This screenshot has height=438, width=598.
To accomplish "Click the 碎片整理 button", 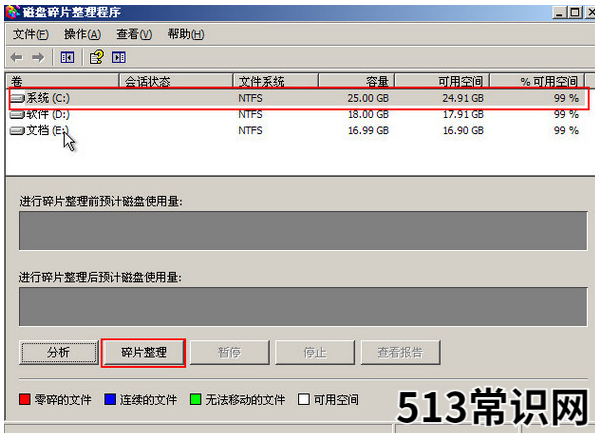I will pyautogui.click(x=144, y=353).
